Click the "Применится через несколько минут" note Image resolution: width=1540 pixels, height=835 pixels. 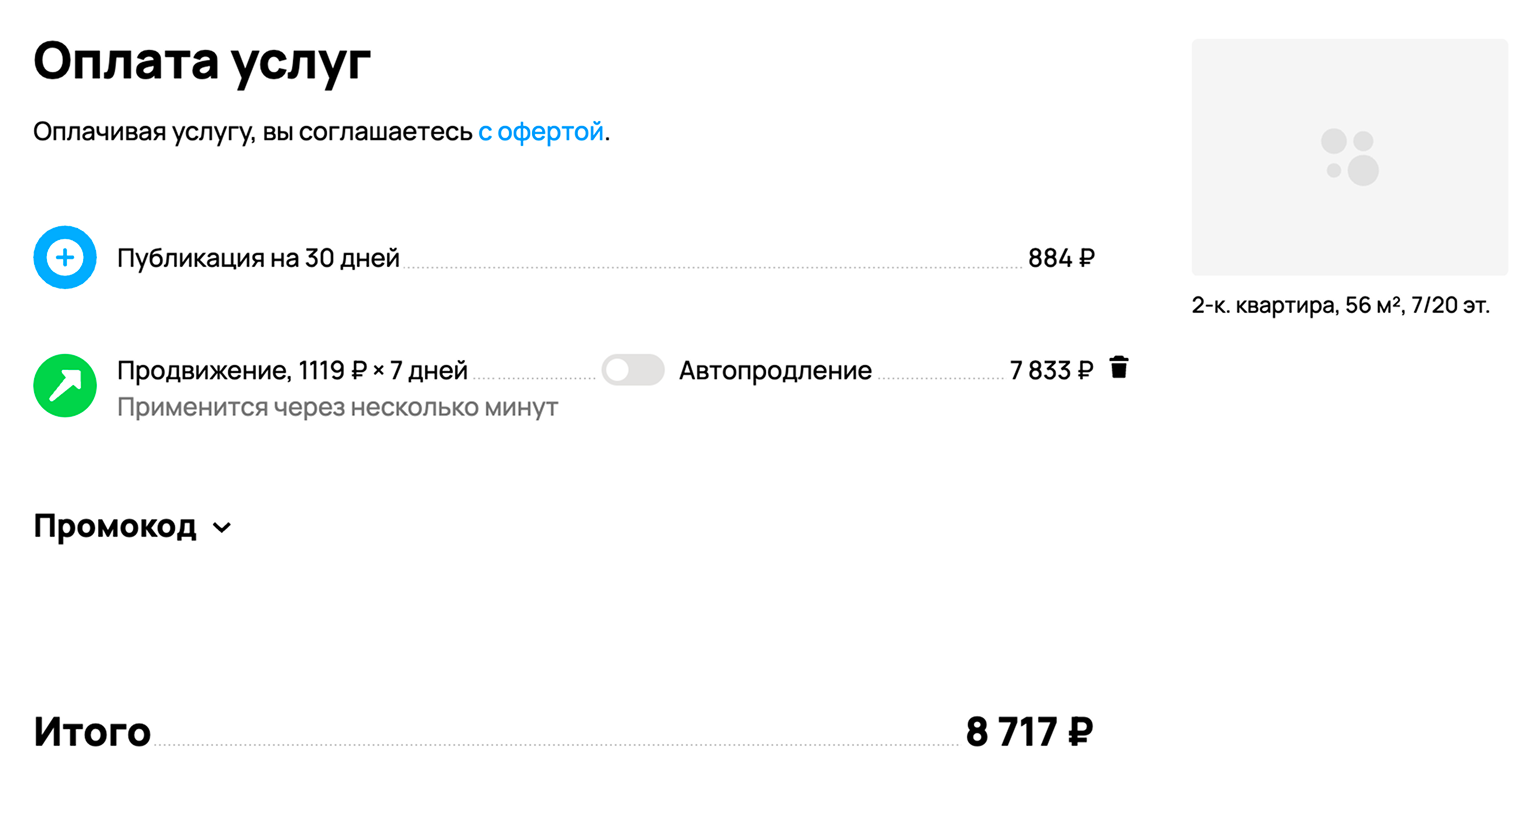337,407
